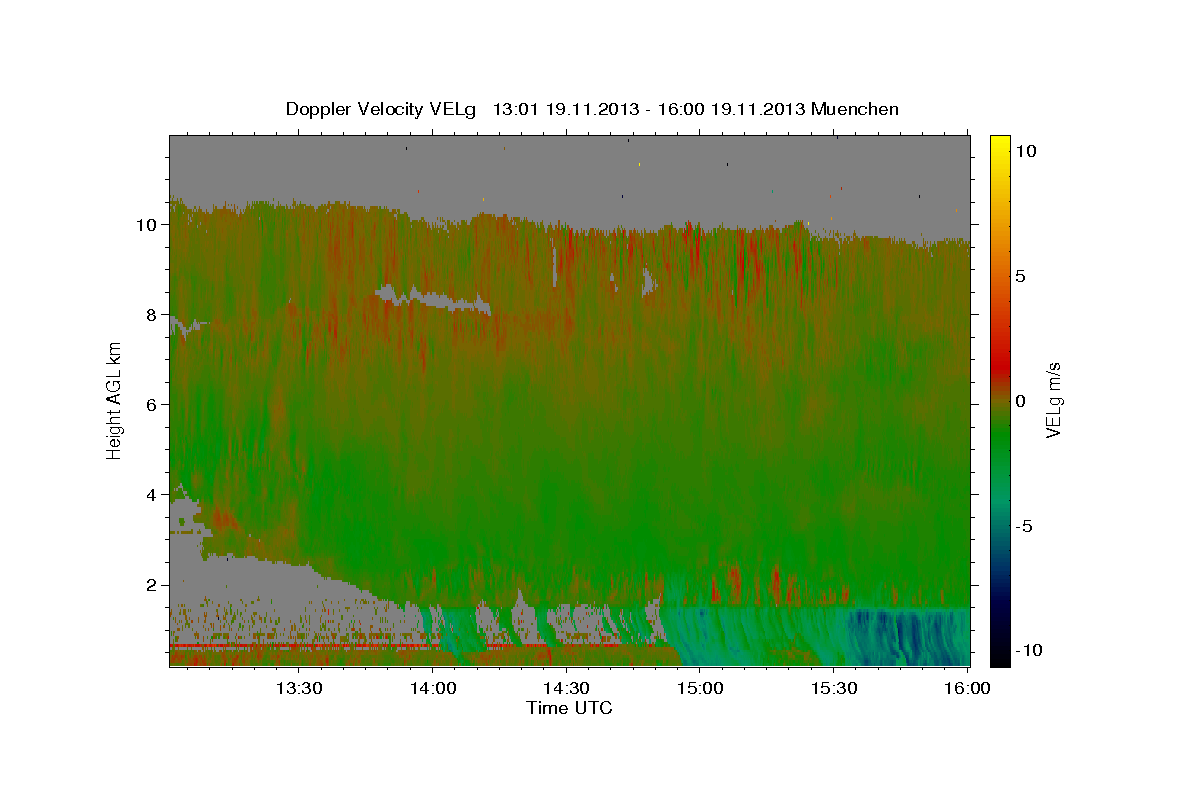Click the colorbar tick label 10
This screenshot has height=800, width=1200.
pos(1025,151)
